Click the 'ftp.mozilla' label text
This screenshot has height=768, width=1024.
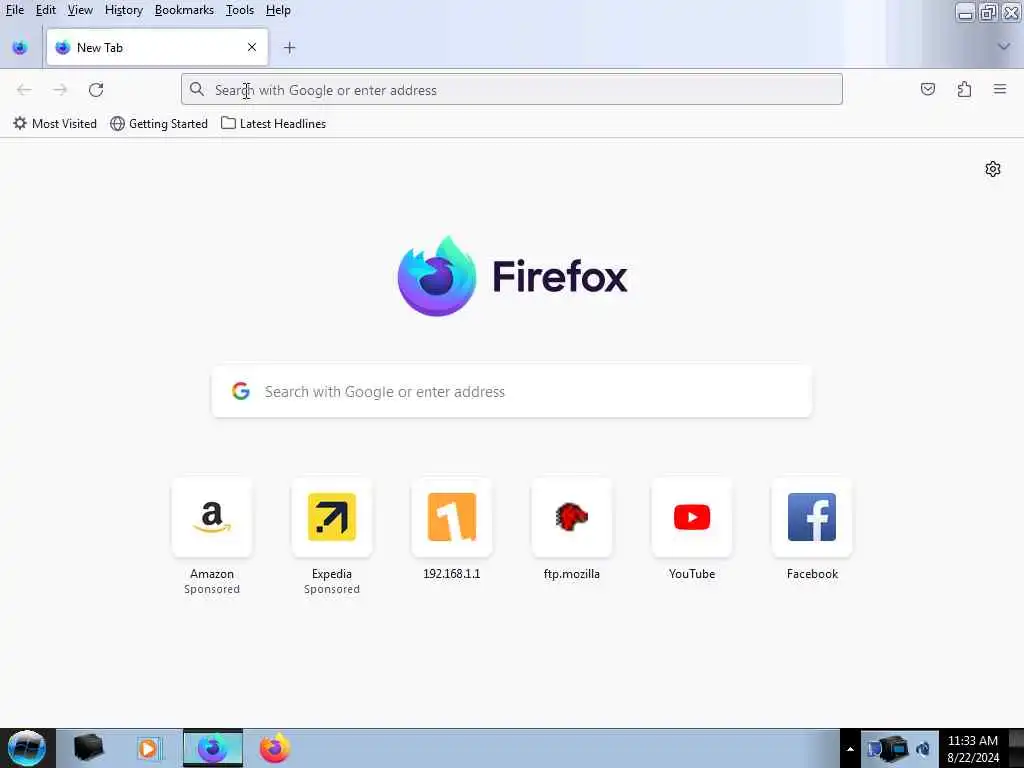point(572,573)
